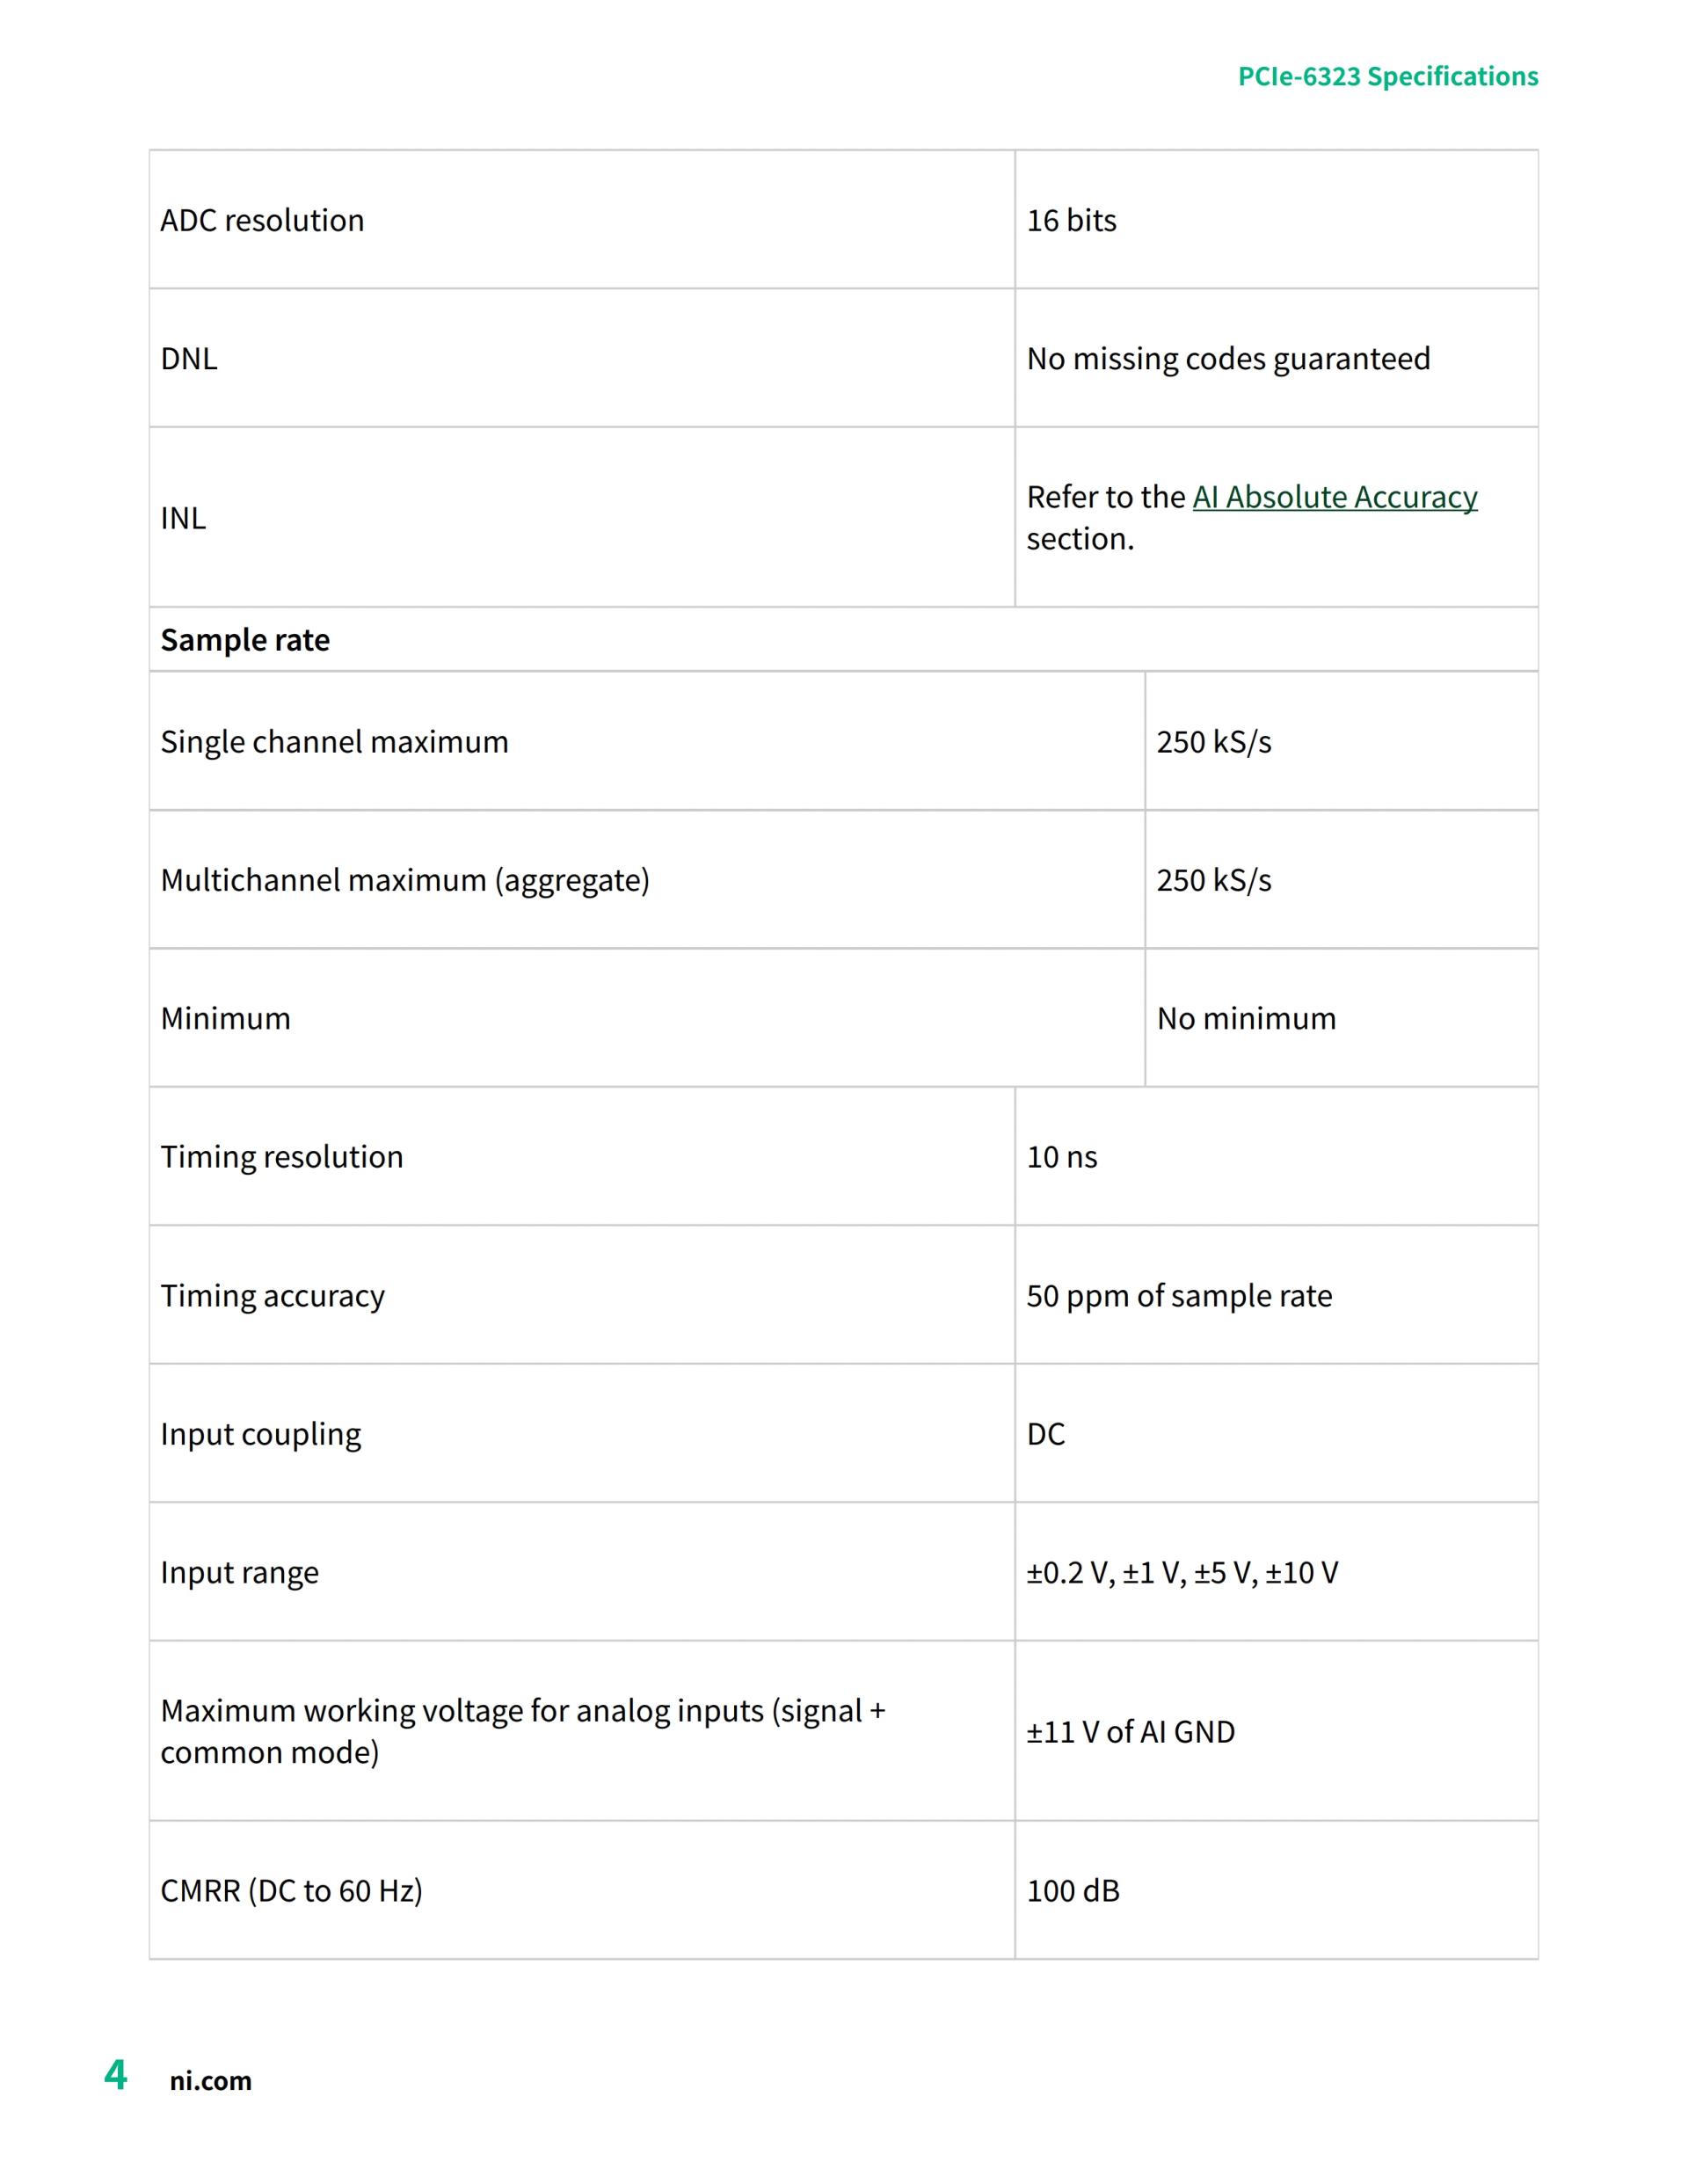
Task: Click the INL row label
Action: tap(183, 518)
